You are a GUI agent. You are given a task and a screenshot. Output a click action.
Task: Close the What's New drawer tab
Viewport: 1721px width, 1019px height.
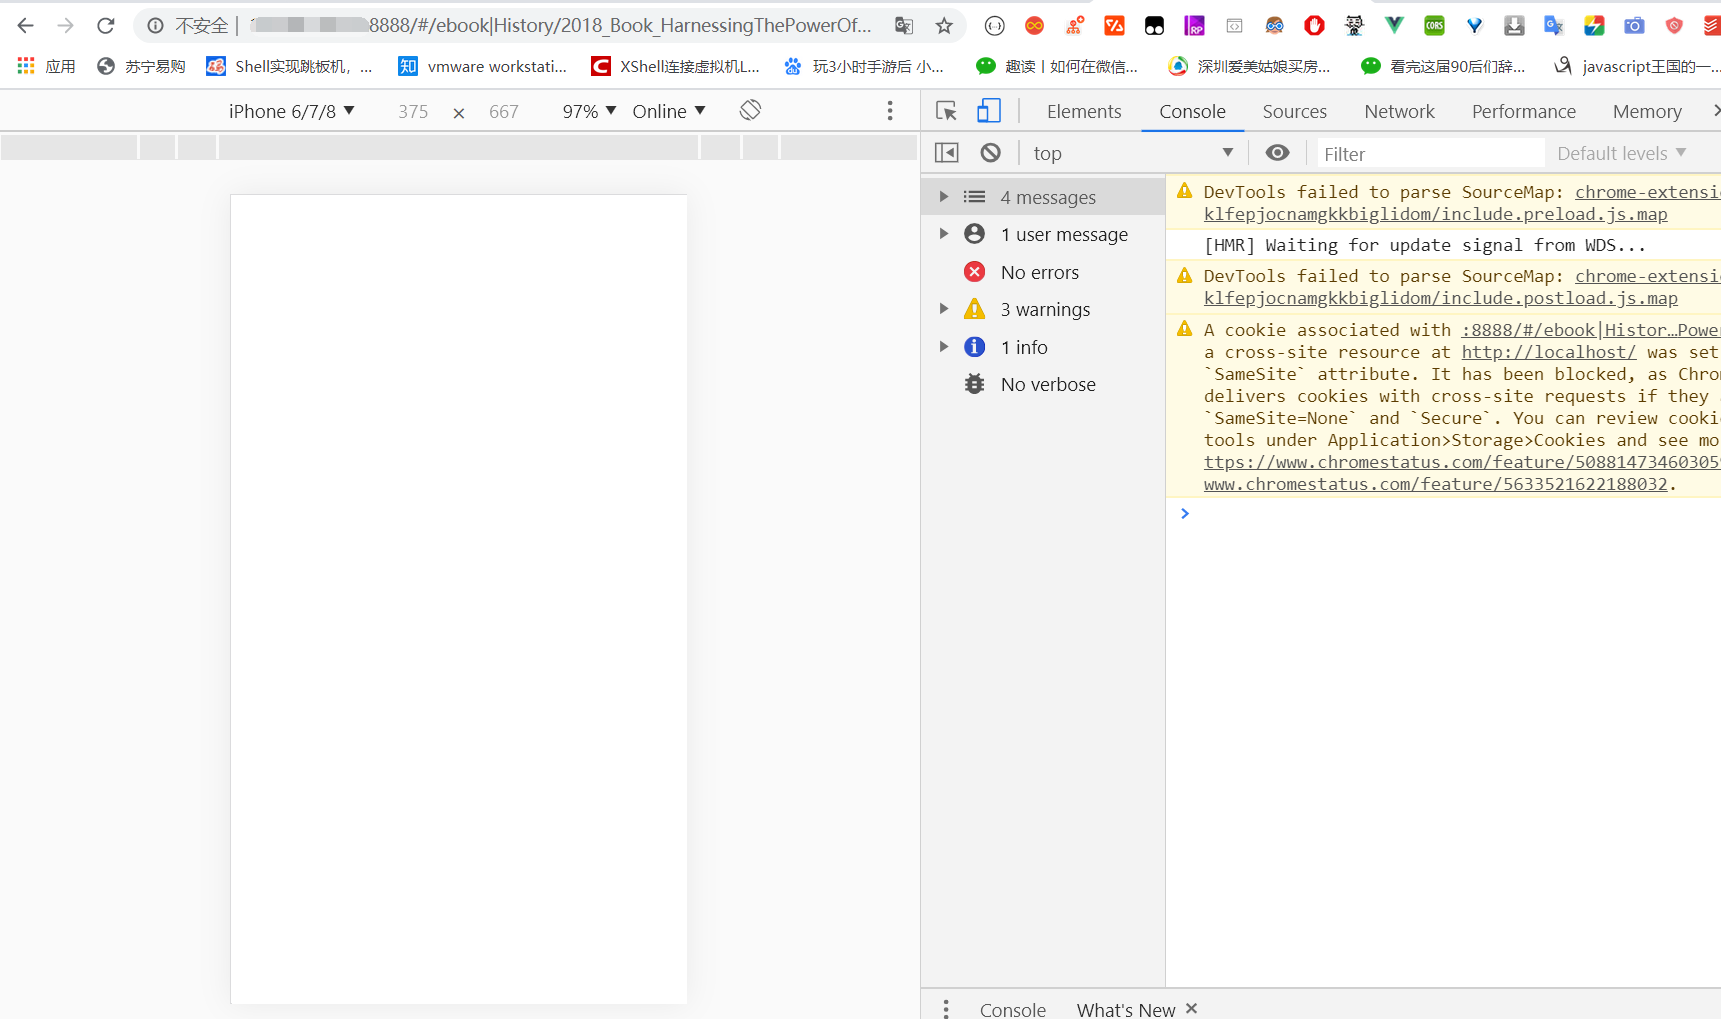click(1191, 1008)
